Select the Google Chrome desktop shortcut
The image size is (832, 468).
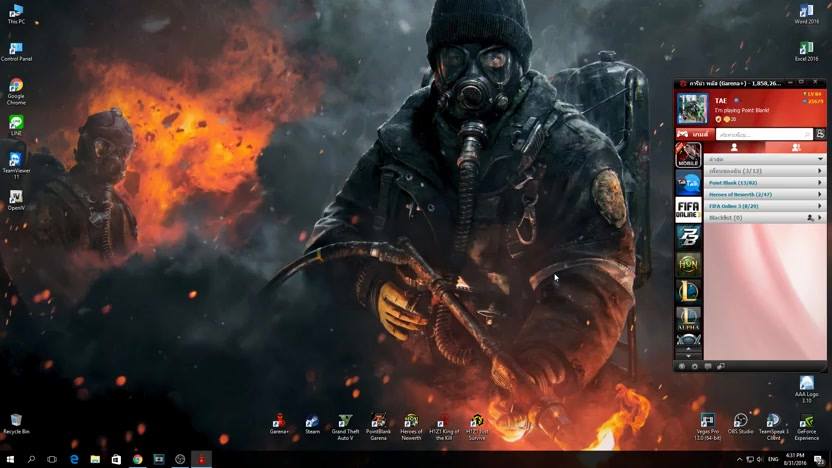16,91
